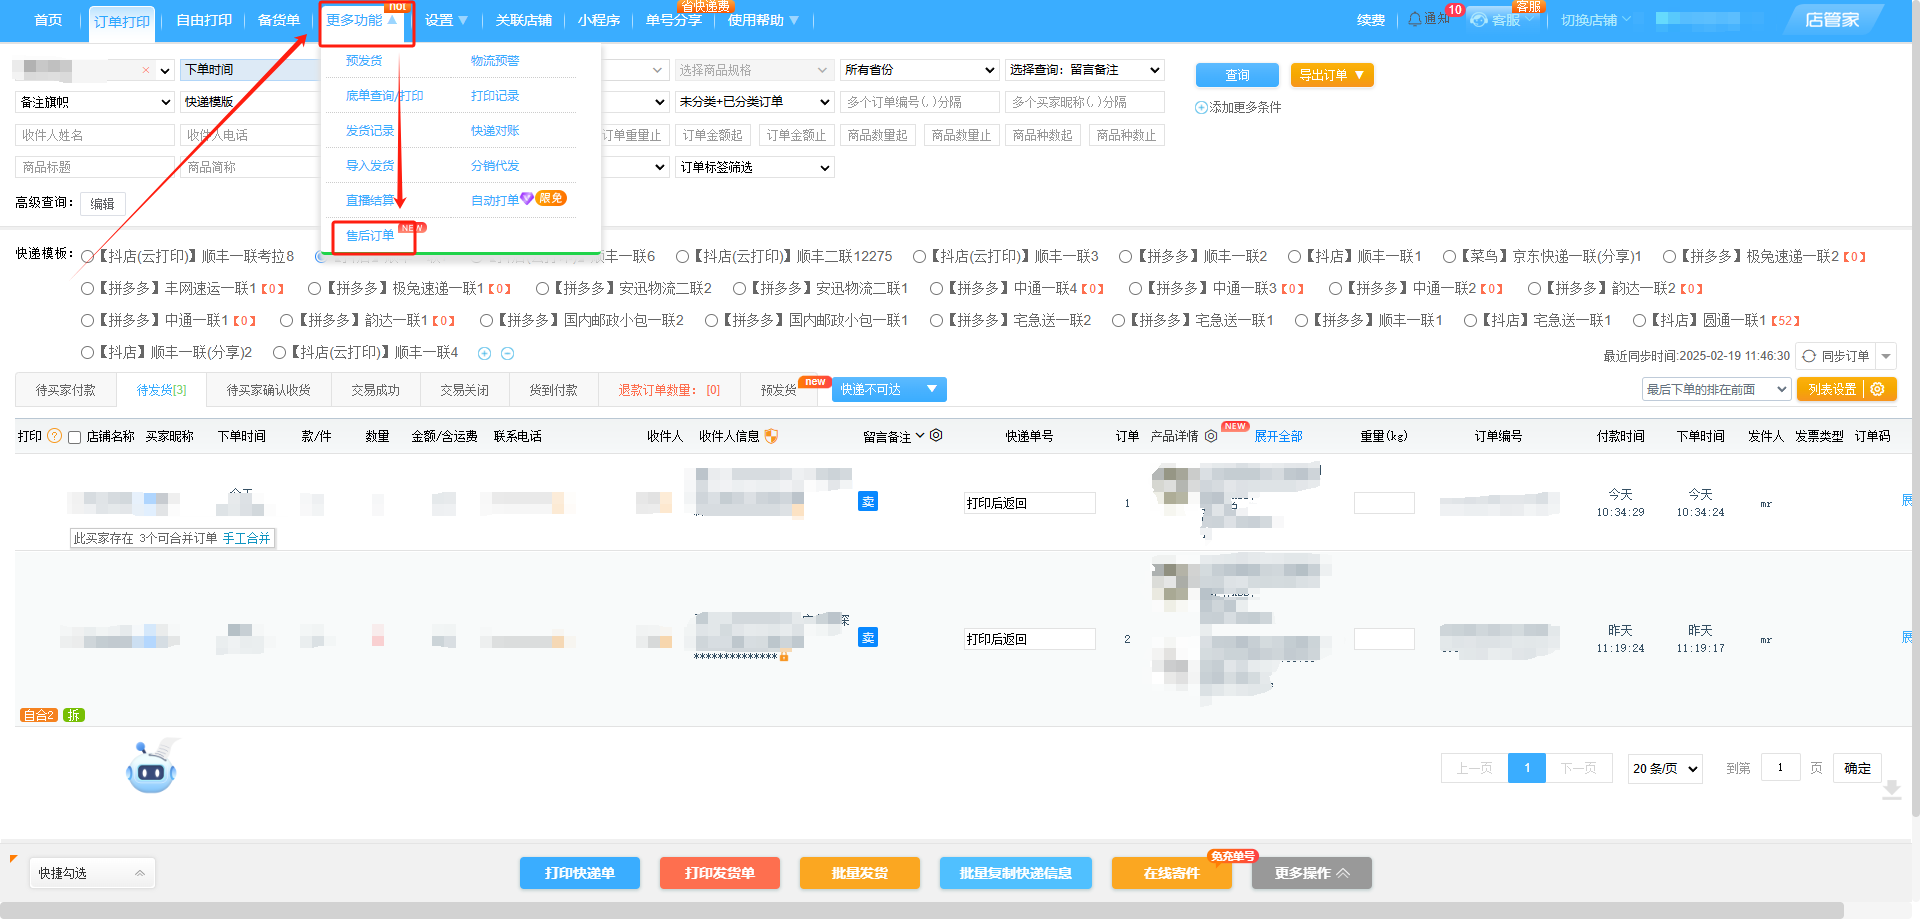
Task: Tick the select-all checkbox beside 店铺名称
Action: (74, 437)
